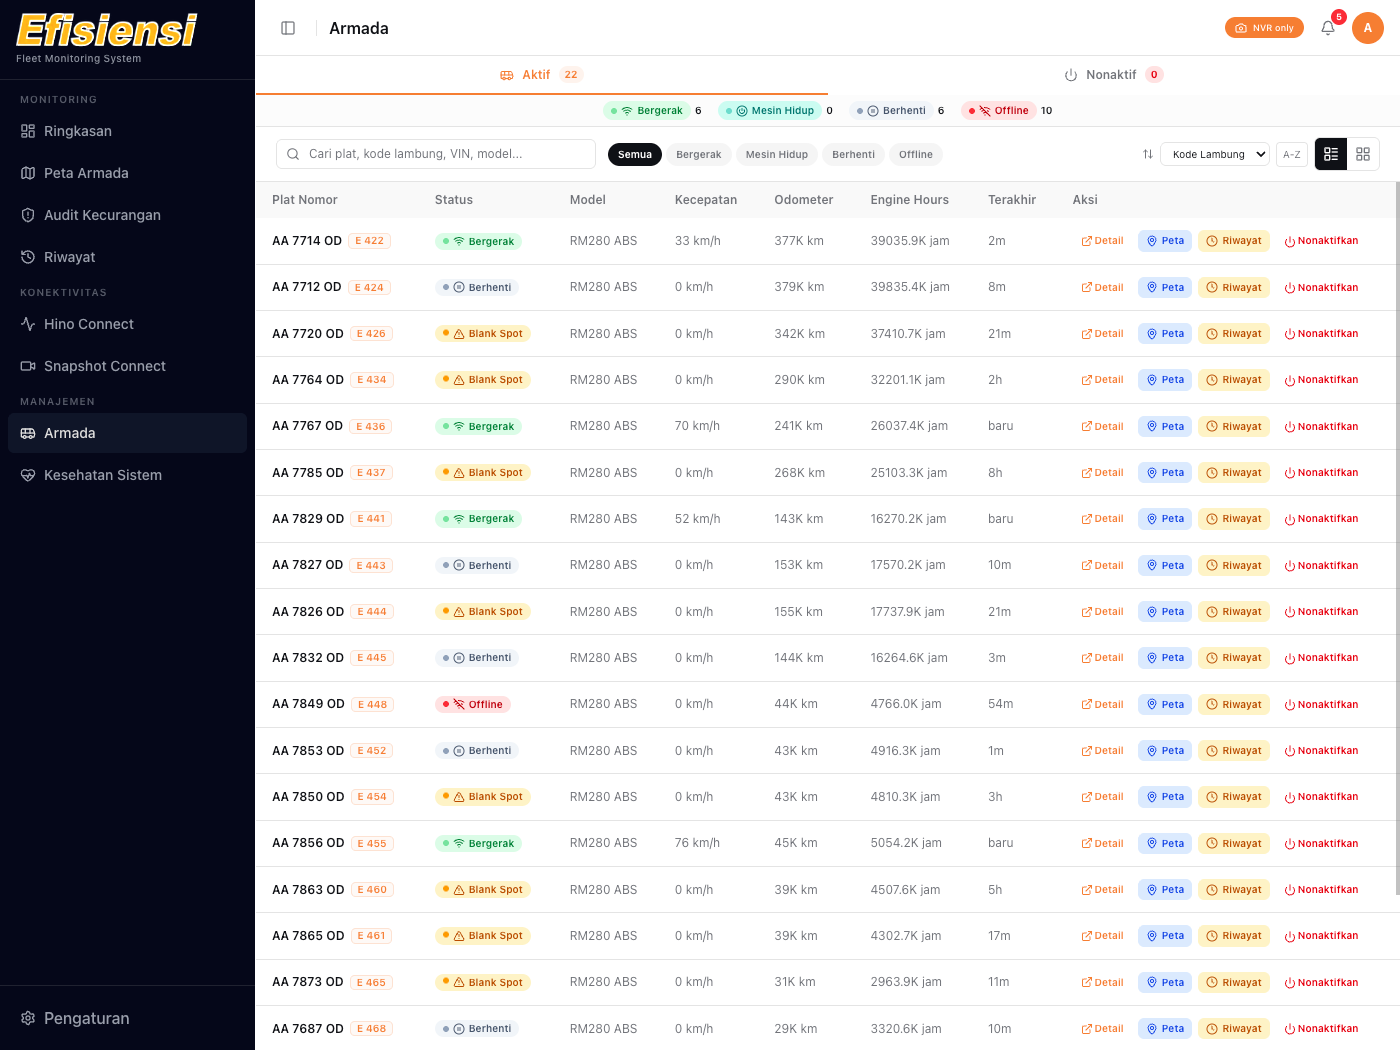Open Detail for AA 7687 OD
The width and height of the screenshot is (1400, 1050).
(x=1102, y=1029)
